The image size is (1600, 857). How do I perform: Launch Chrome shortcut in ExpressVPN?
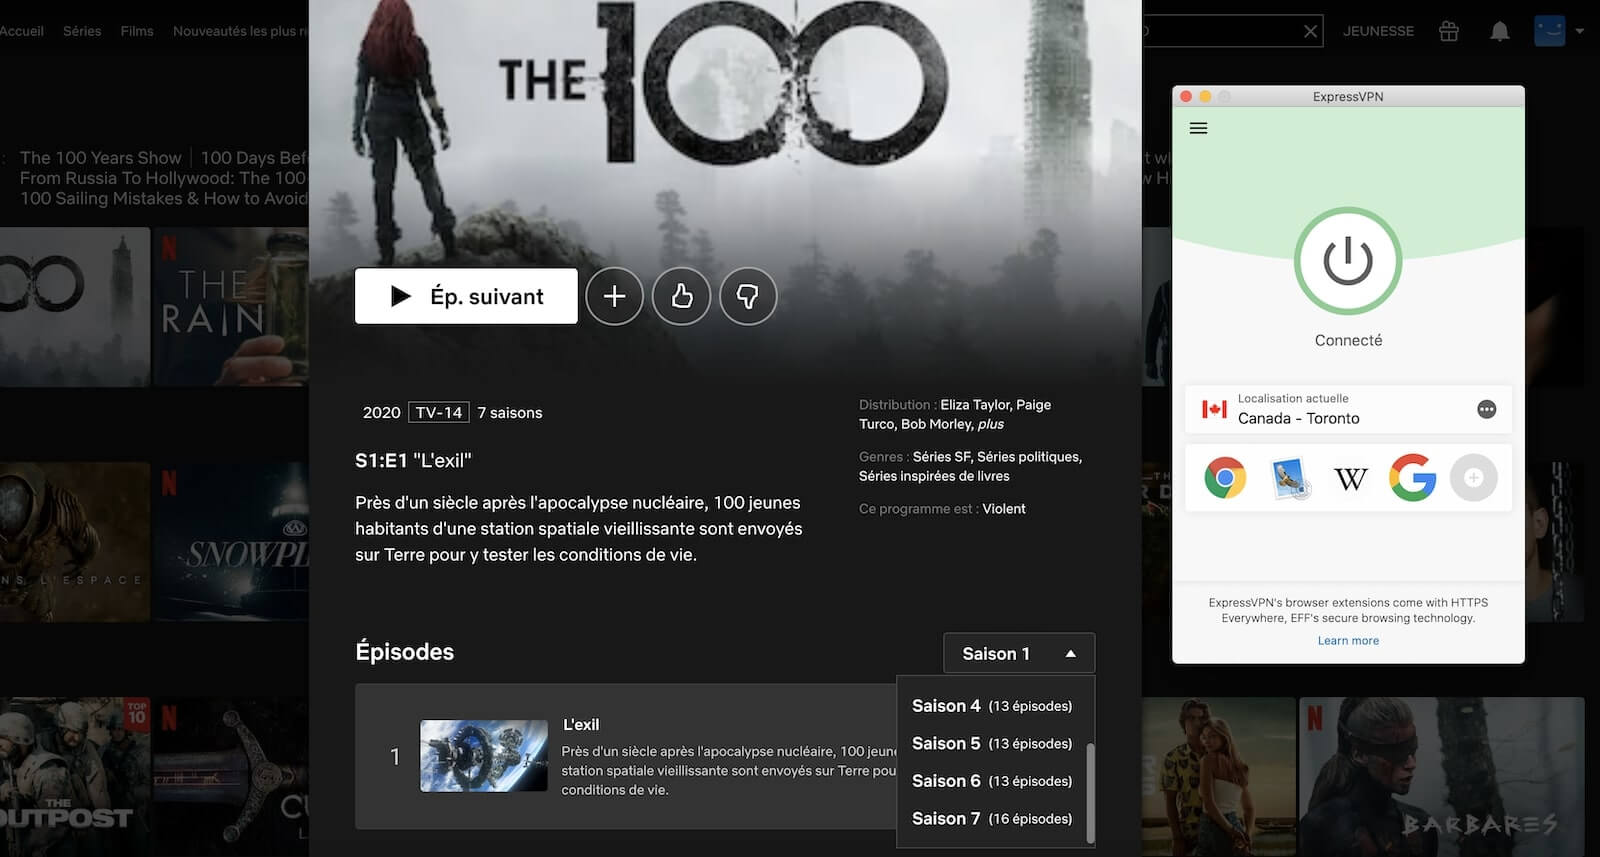[1225, 478]
